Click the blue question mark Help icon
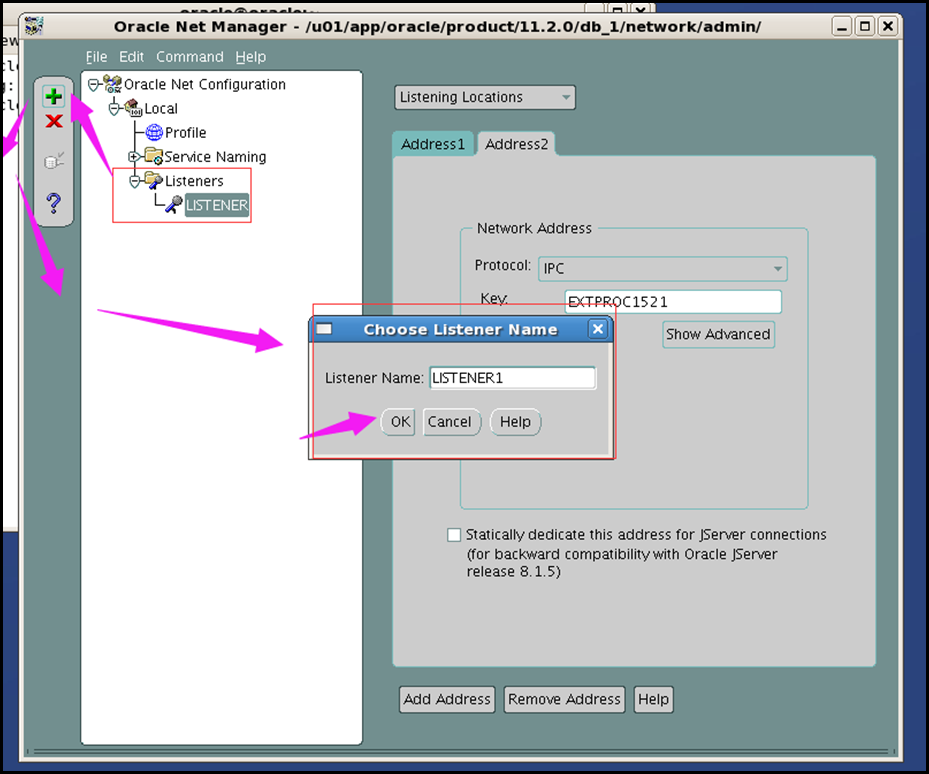The height and width of the screenshot is (774, 929). coord(54,203)
